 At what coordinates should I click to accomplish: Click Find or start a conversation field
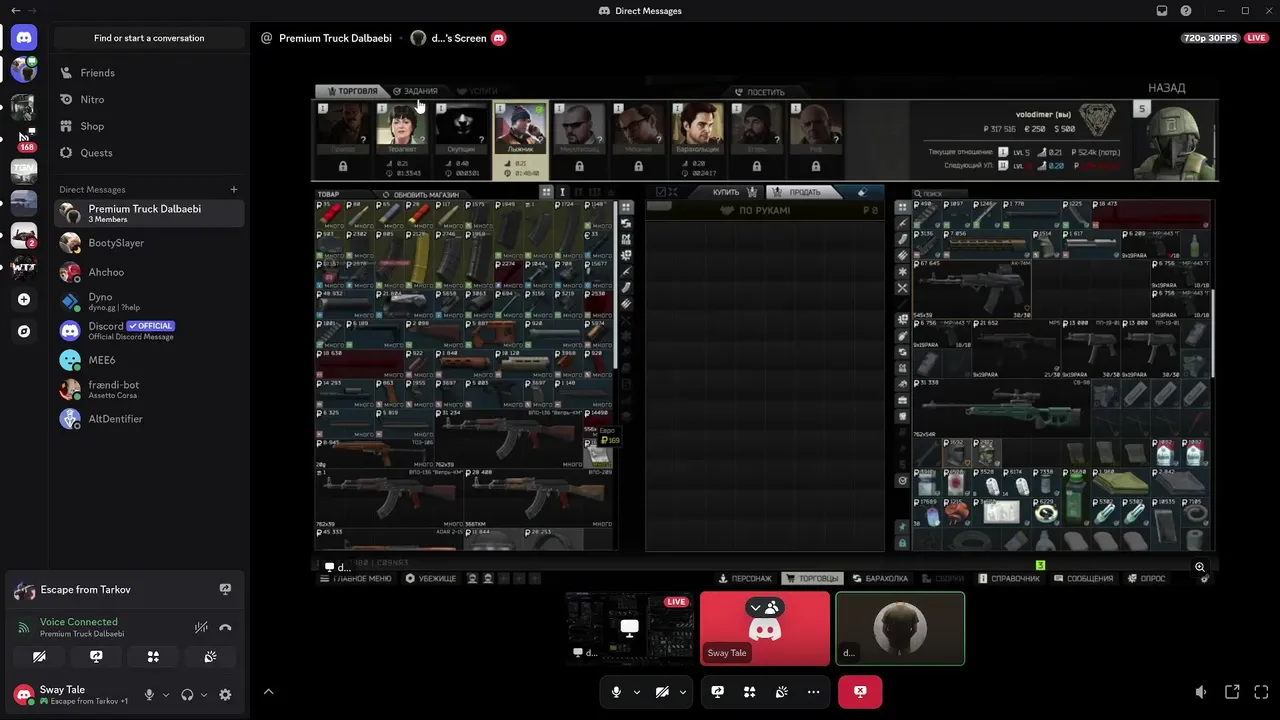coord(149,38)
